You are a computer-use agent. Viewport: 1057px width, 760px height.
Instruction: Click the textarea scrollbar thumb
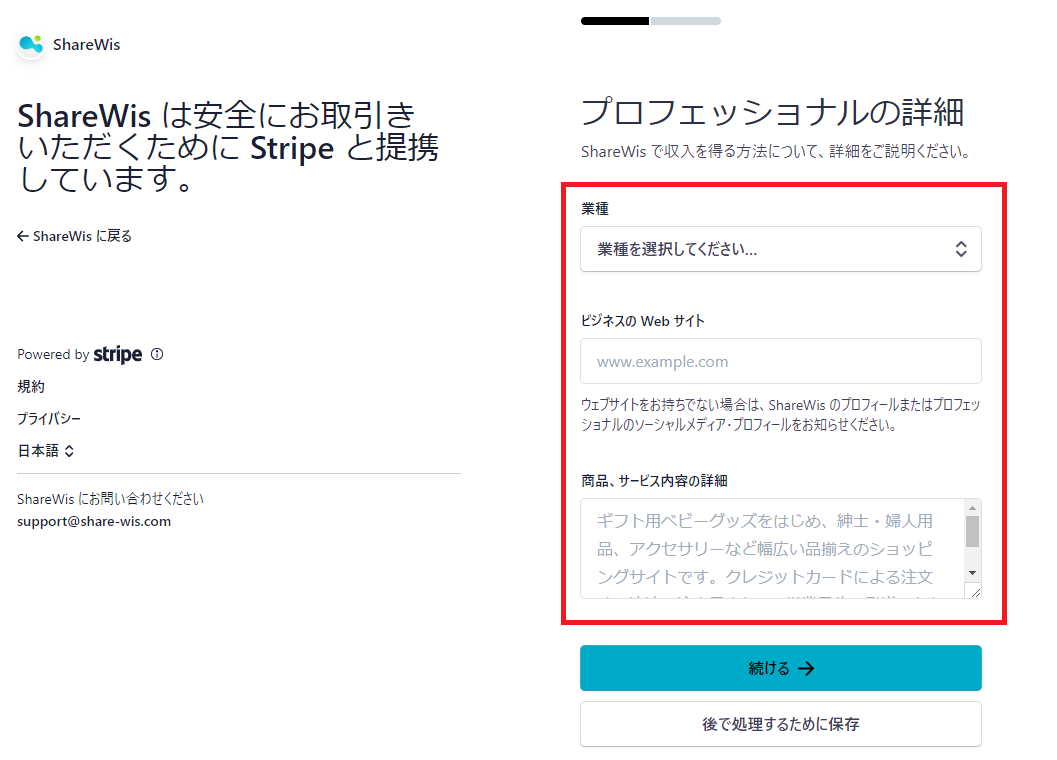pos(972,531)
